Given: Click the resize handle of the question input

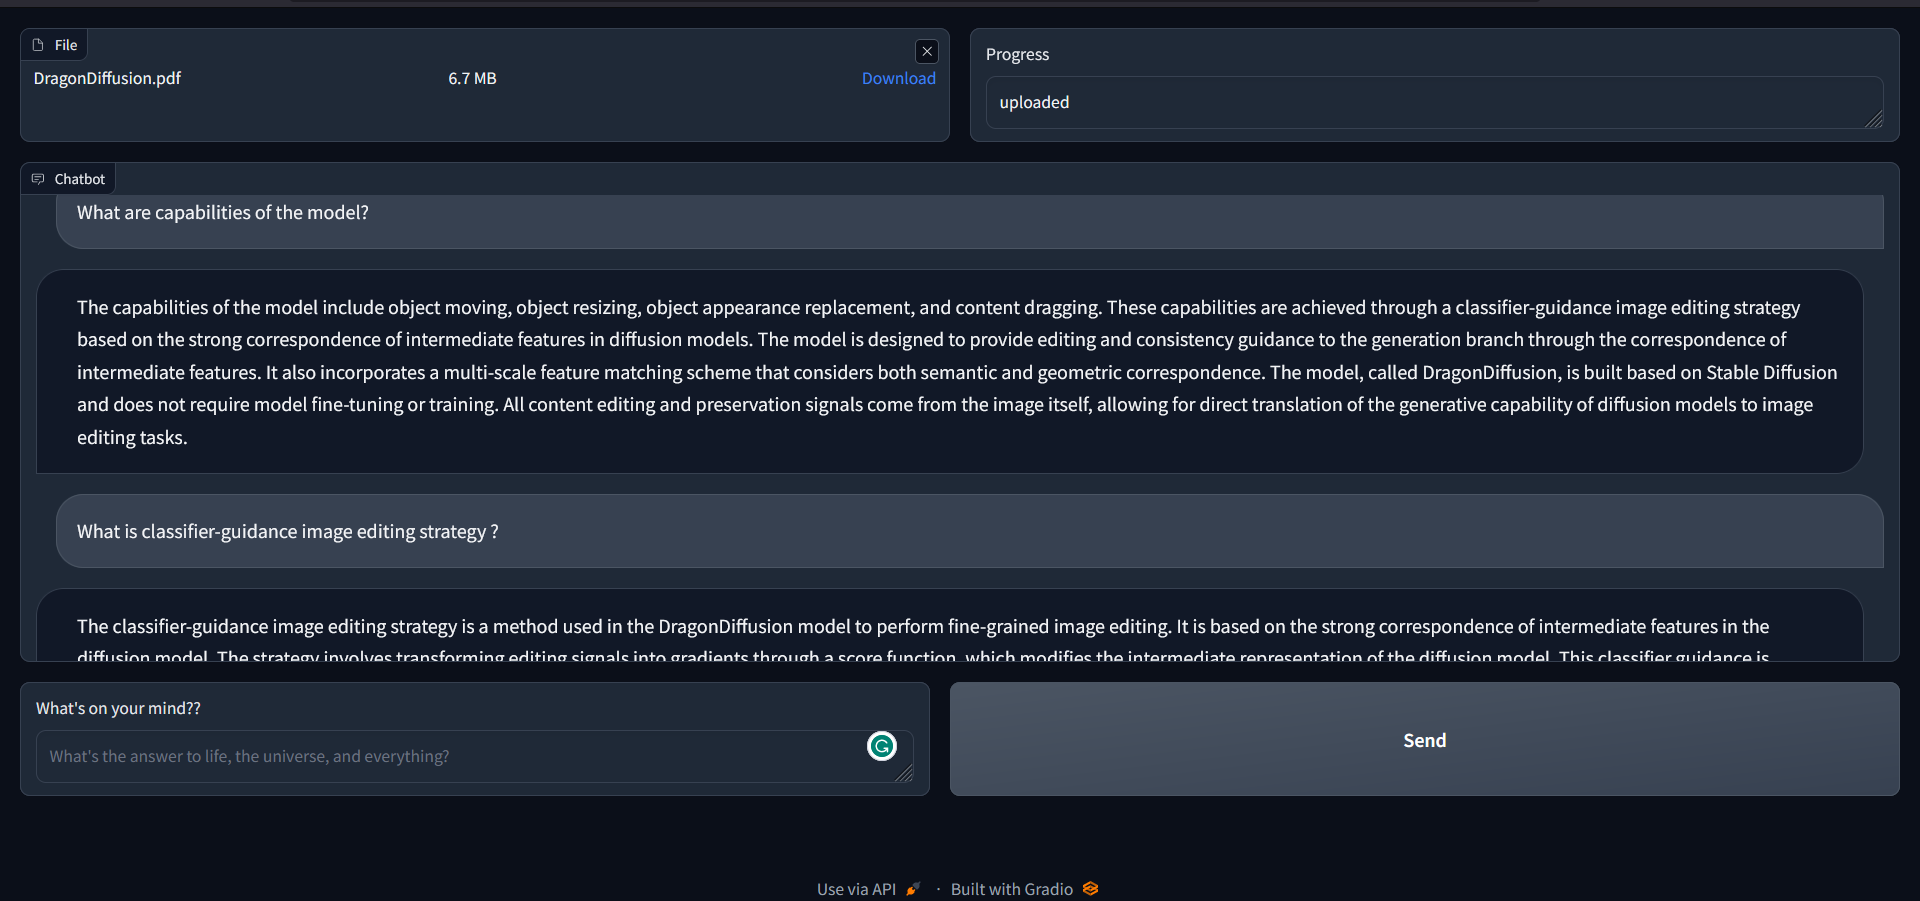Looking at the screenshot, I should pos(904,773).
